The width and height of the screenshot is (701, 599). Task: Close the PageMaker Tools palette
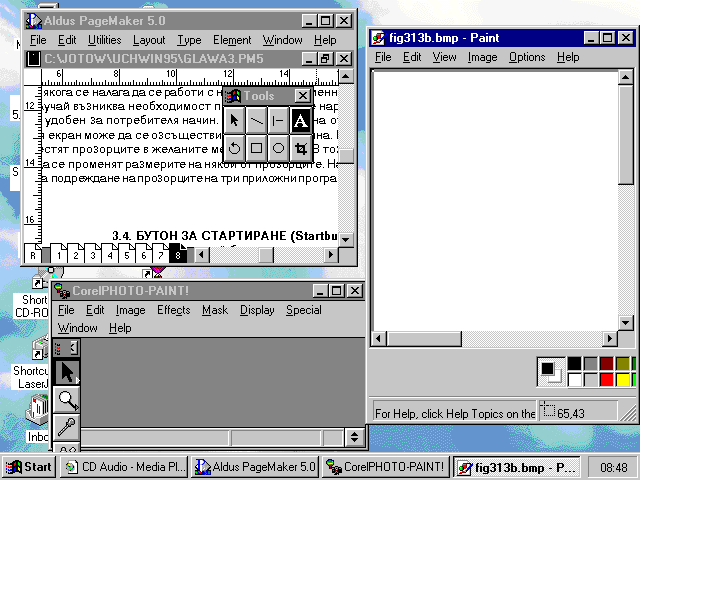click(x=303, y=96)
